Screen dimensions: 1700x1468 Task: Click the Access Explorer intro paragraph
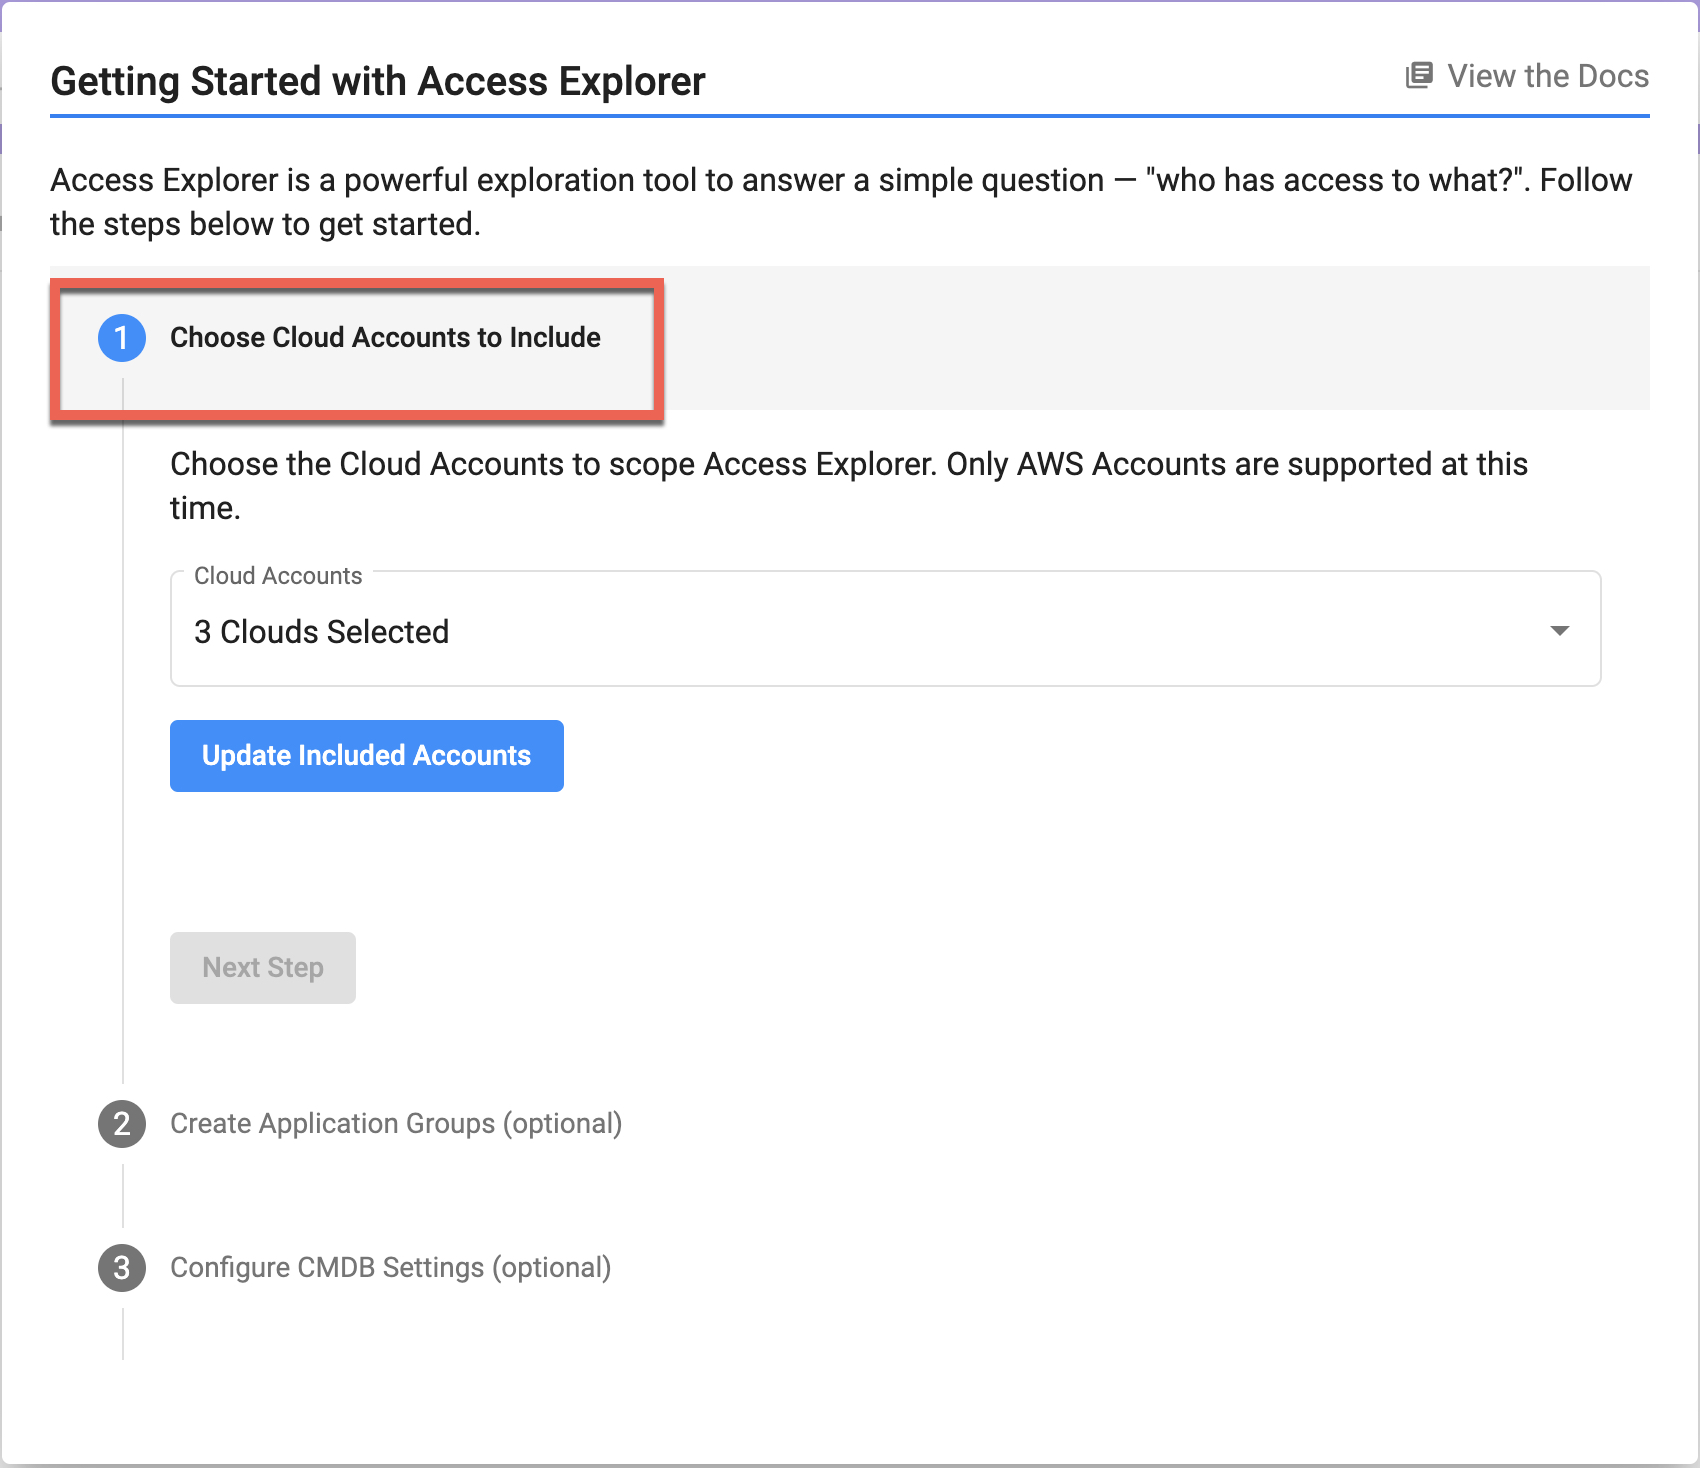[x=840, y=202]
